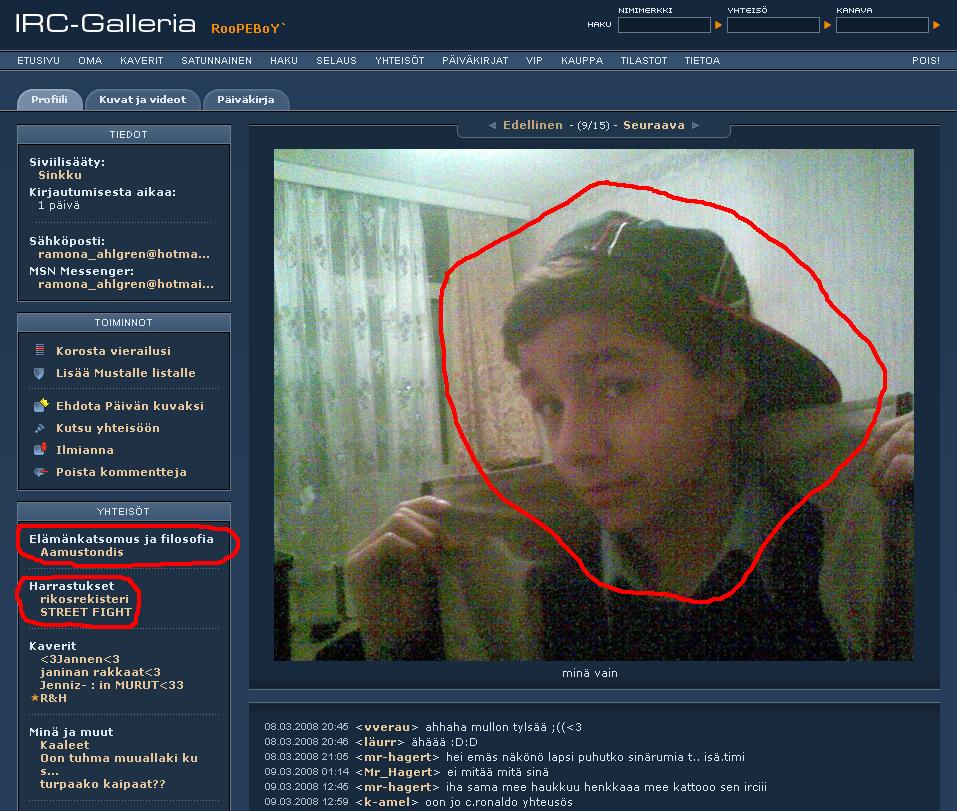Click commenter Mr_Hagert at 01:14
Image resolution: width=957 pixels, height=811 pixels.
397,772
